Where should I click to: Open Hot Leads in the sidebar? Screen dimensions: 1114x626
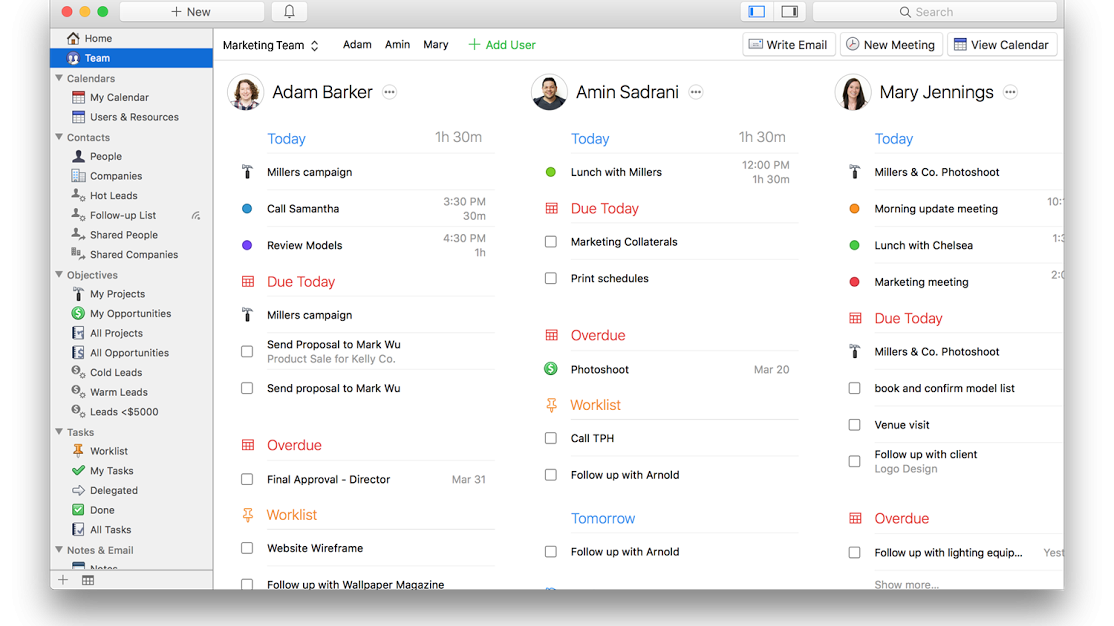click(x=113, y=196)
